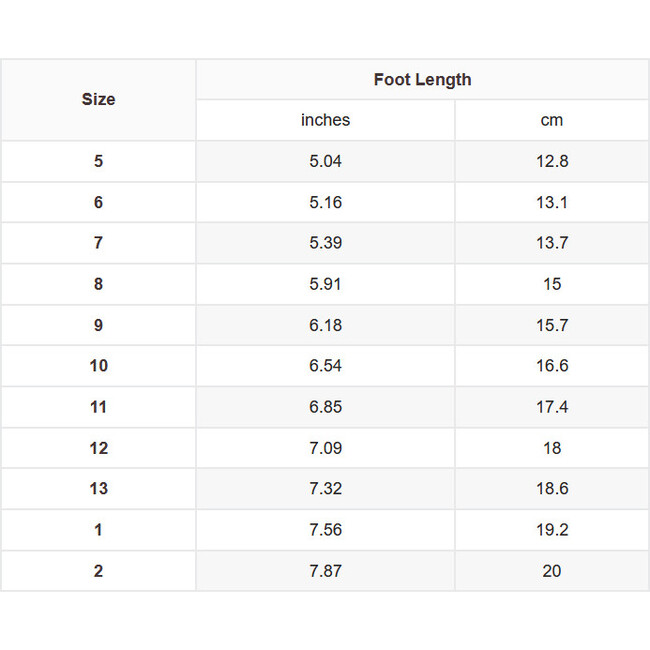Click the 18.6 cm cell

[x=552, y=489]
